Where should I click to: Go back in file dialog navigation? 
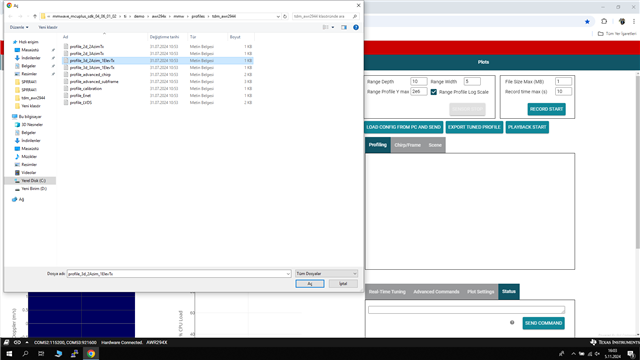pyautogui.click(x=11, y=16)
